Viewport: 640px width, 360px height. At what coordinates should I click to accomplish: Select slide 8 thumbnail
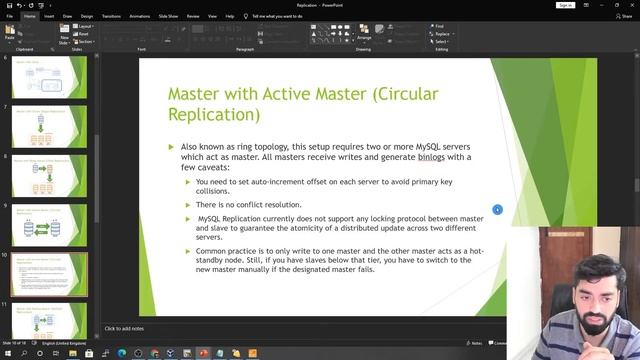point(49,176)
